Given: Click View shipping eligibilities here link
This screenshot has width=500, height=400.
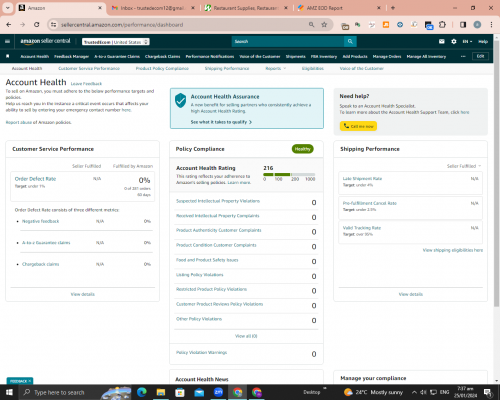Looking at the screenshot, I should tap(453, 250).
